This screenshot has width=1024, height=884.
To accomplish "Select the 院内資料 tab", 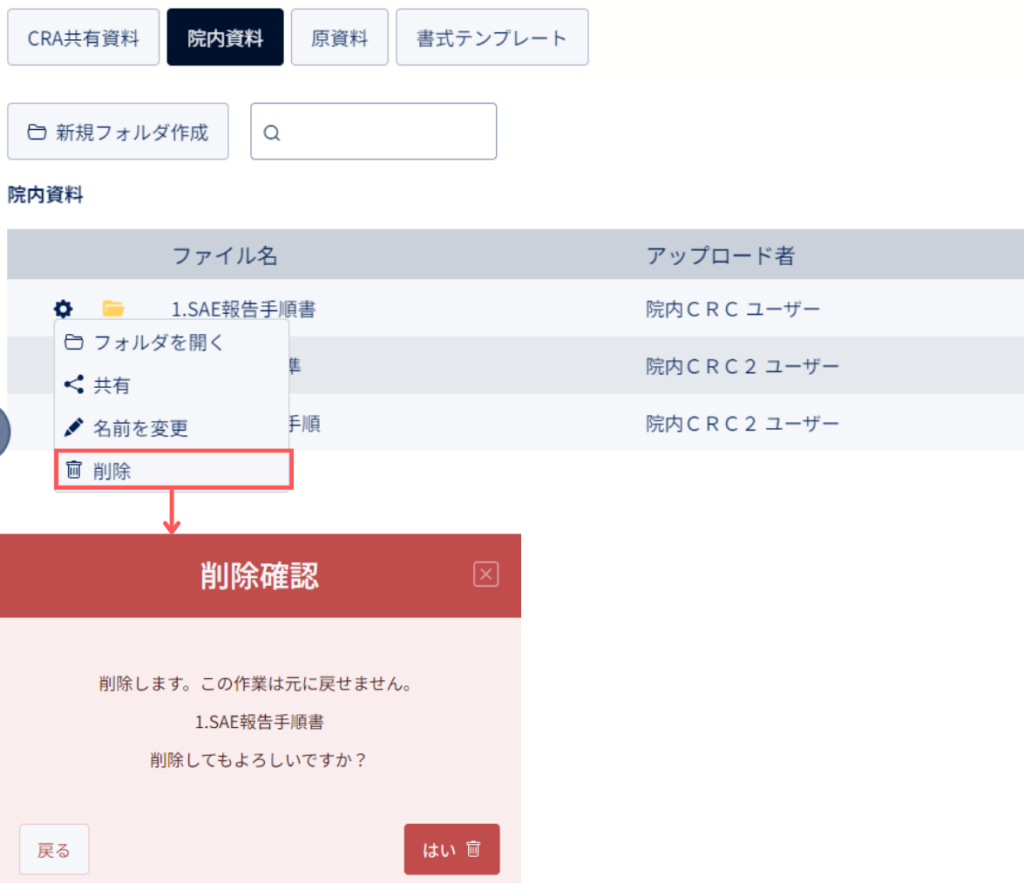I will [225, 37].
